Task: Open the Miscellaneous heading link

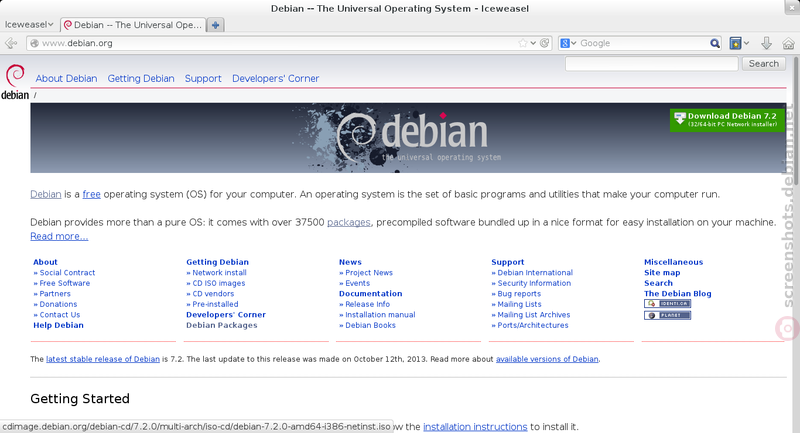Action: (x=673, y=262)
